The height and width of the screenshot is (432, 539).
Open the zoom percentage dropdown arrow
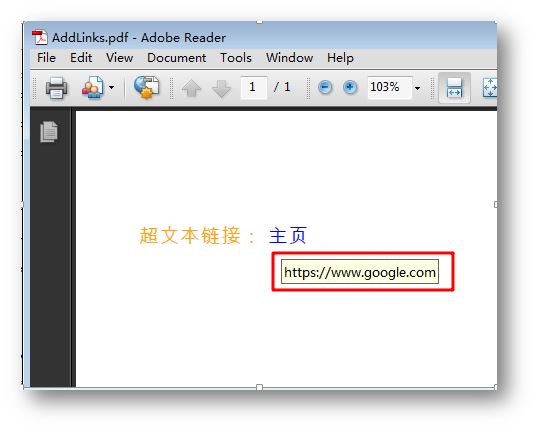coord(417,88)
